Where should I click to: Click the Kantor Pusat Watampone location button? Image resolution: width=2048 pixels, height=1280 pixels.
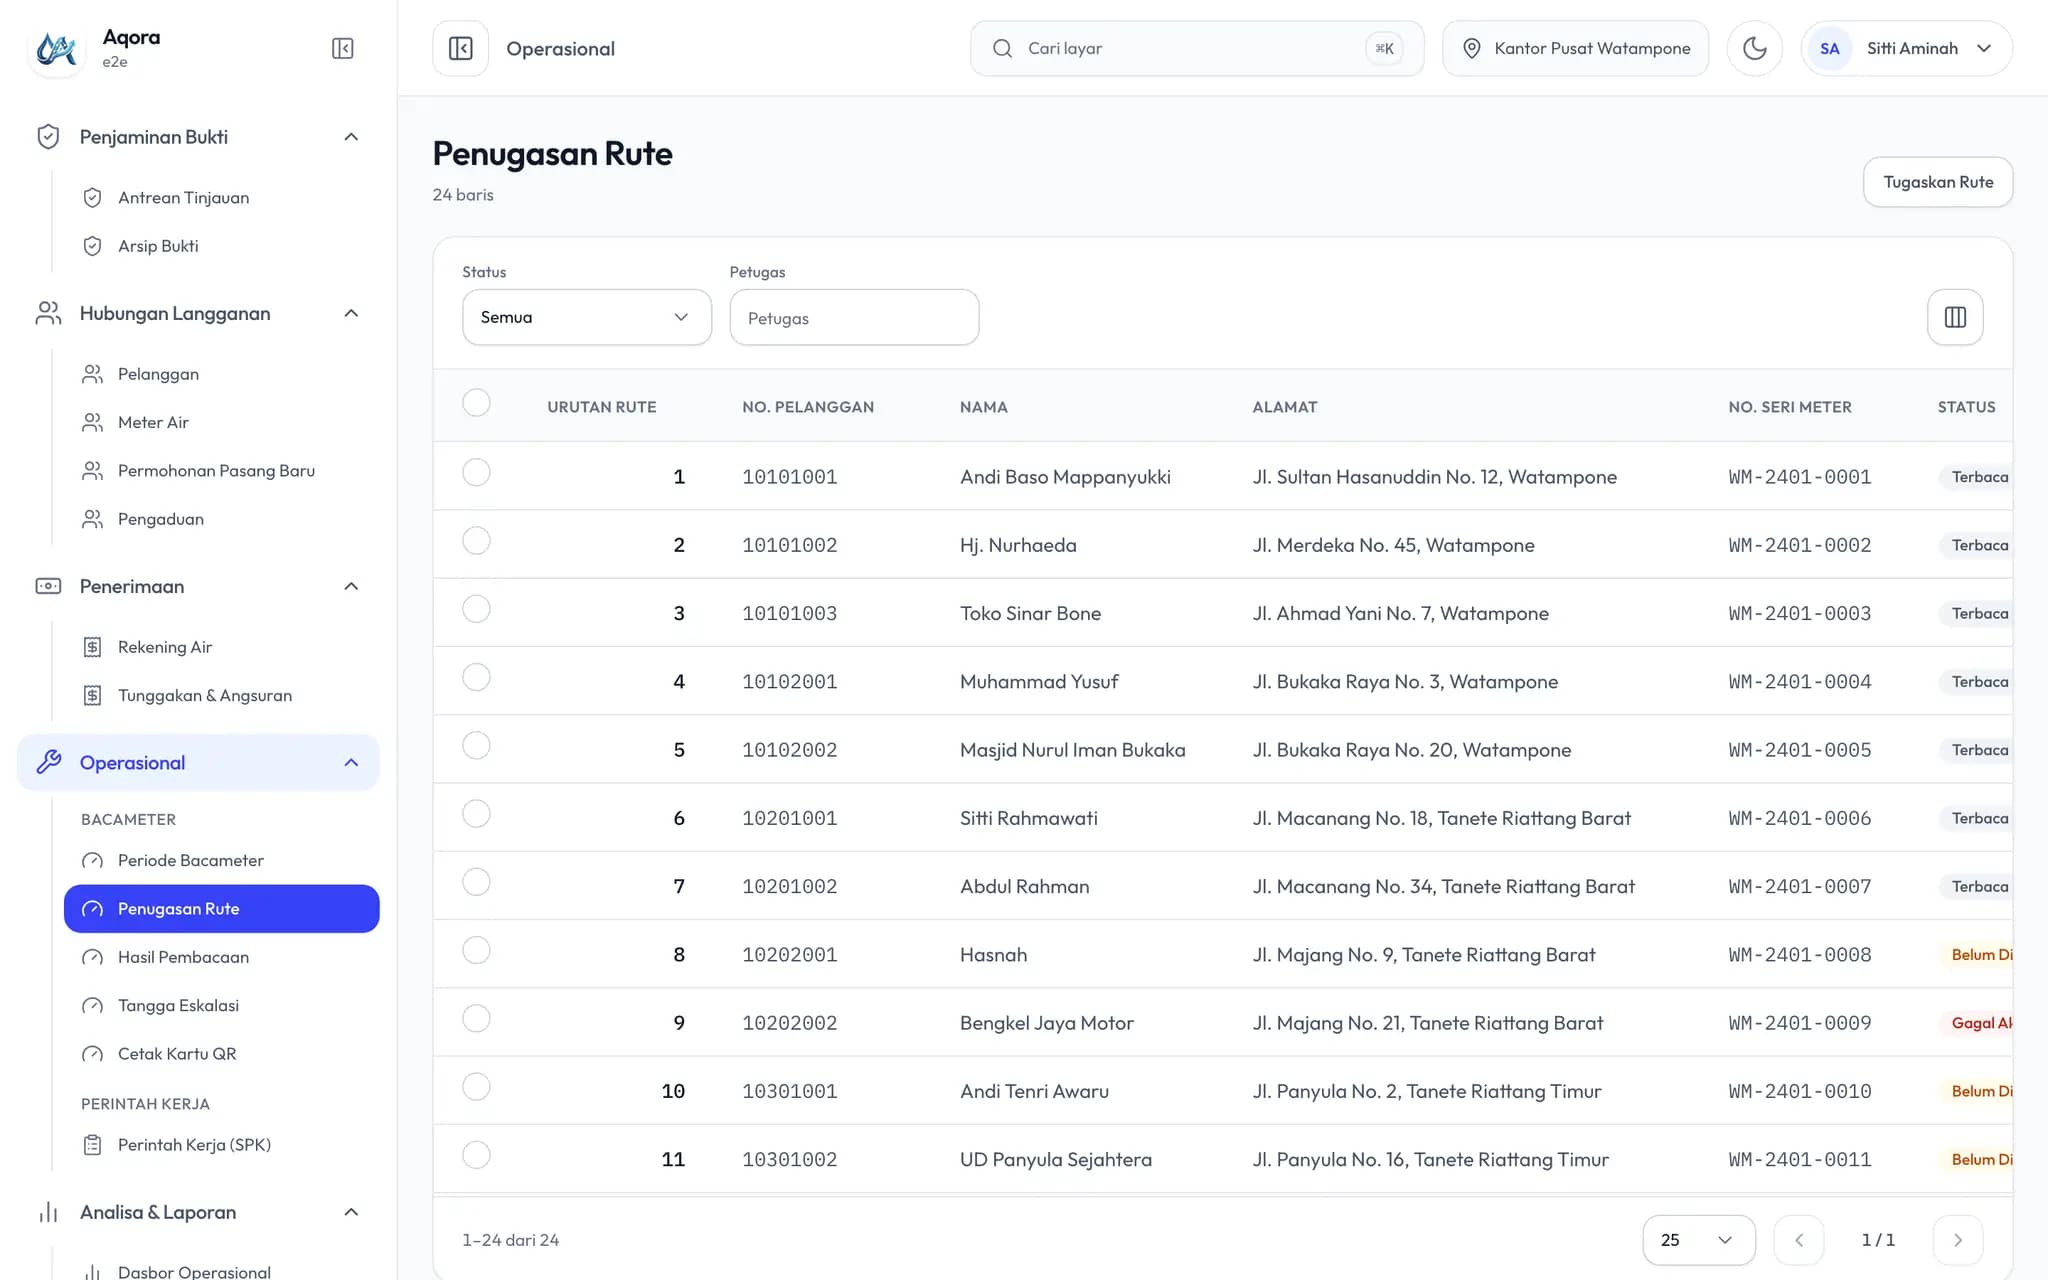pos(1576,48)
